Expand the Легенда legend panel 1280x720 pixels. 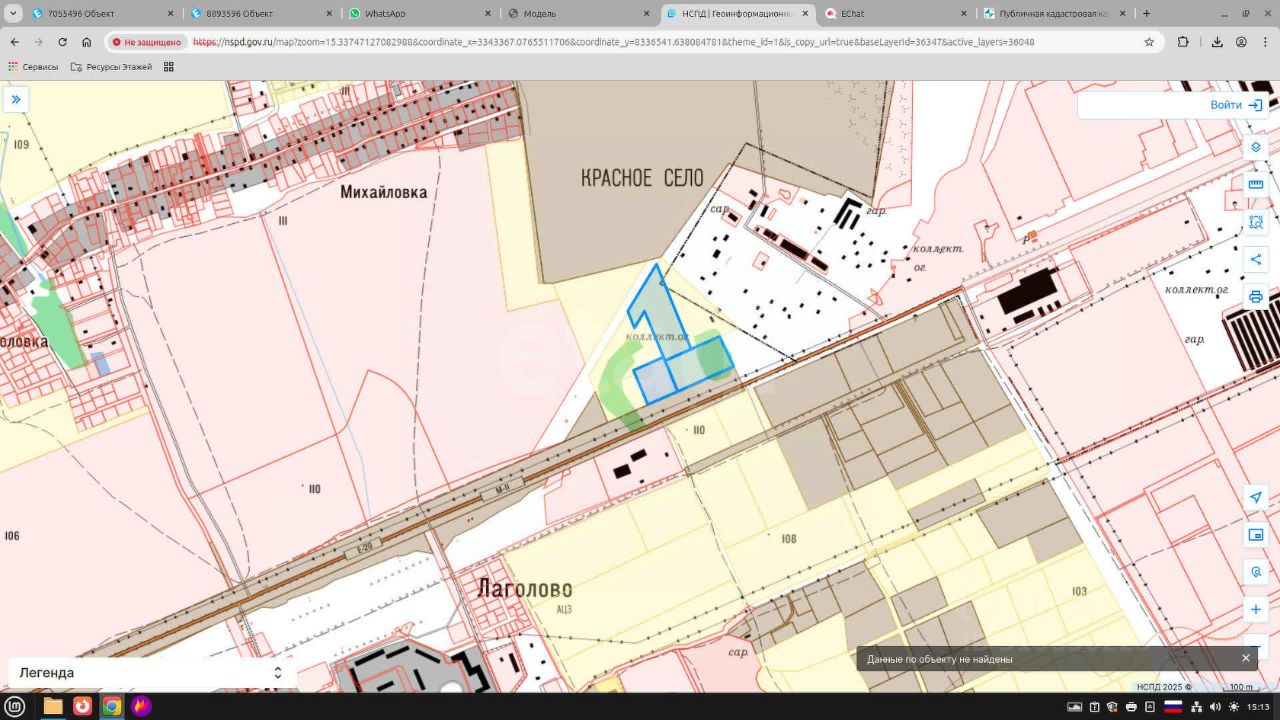tap(150, 673)
